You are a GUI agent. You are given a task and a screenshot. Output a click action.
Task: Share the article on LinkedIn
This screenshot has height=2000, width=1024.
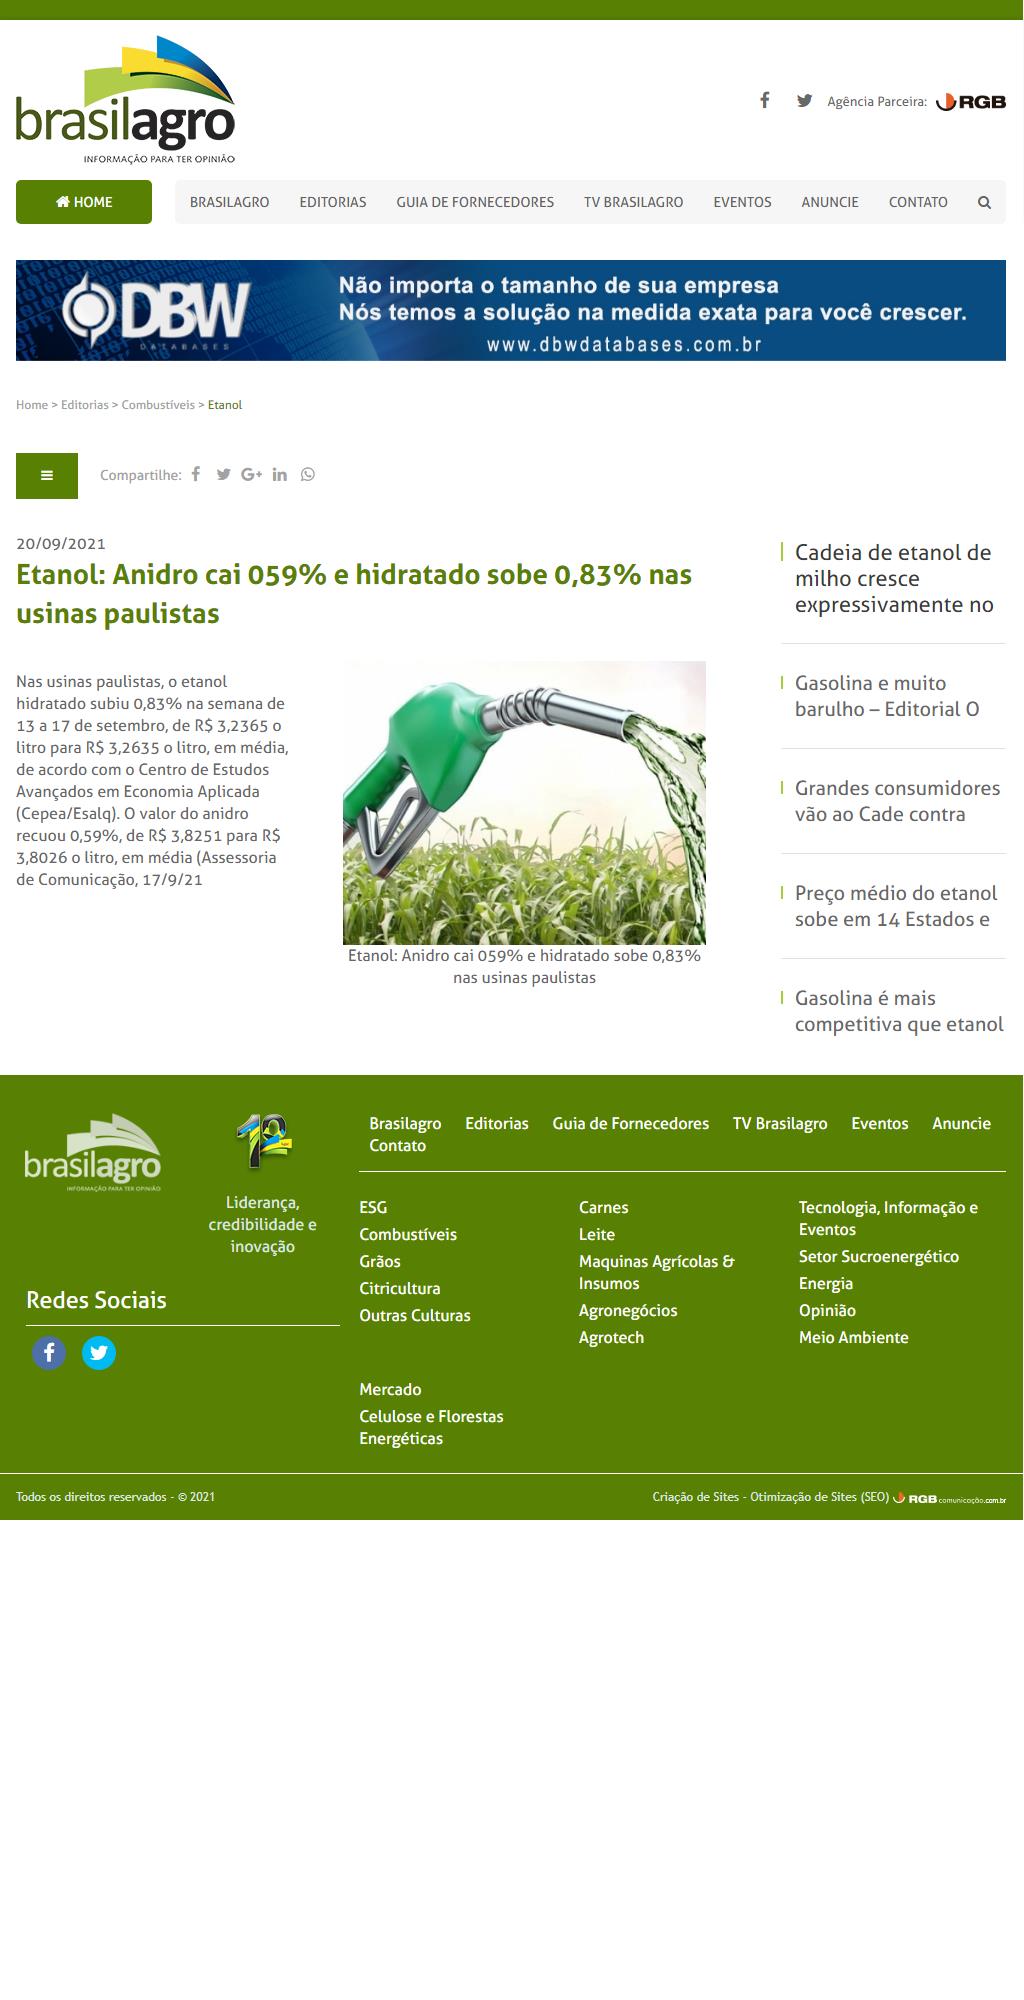tap(280, 474)
